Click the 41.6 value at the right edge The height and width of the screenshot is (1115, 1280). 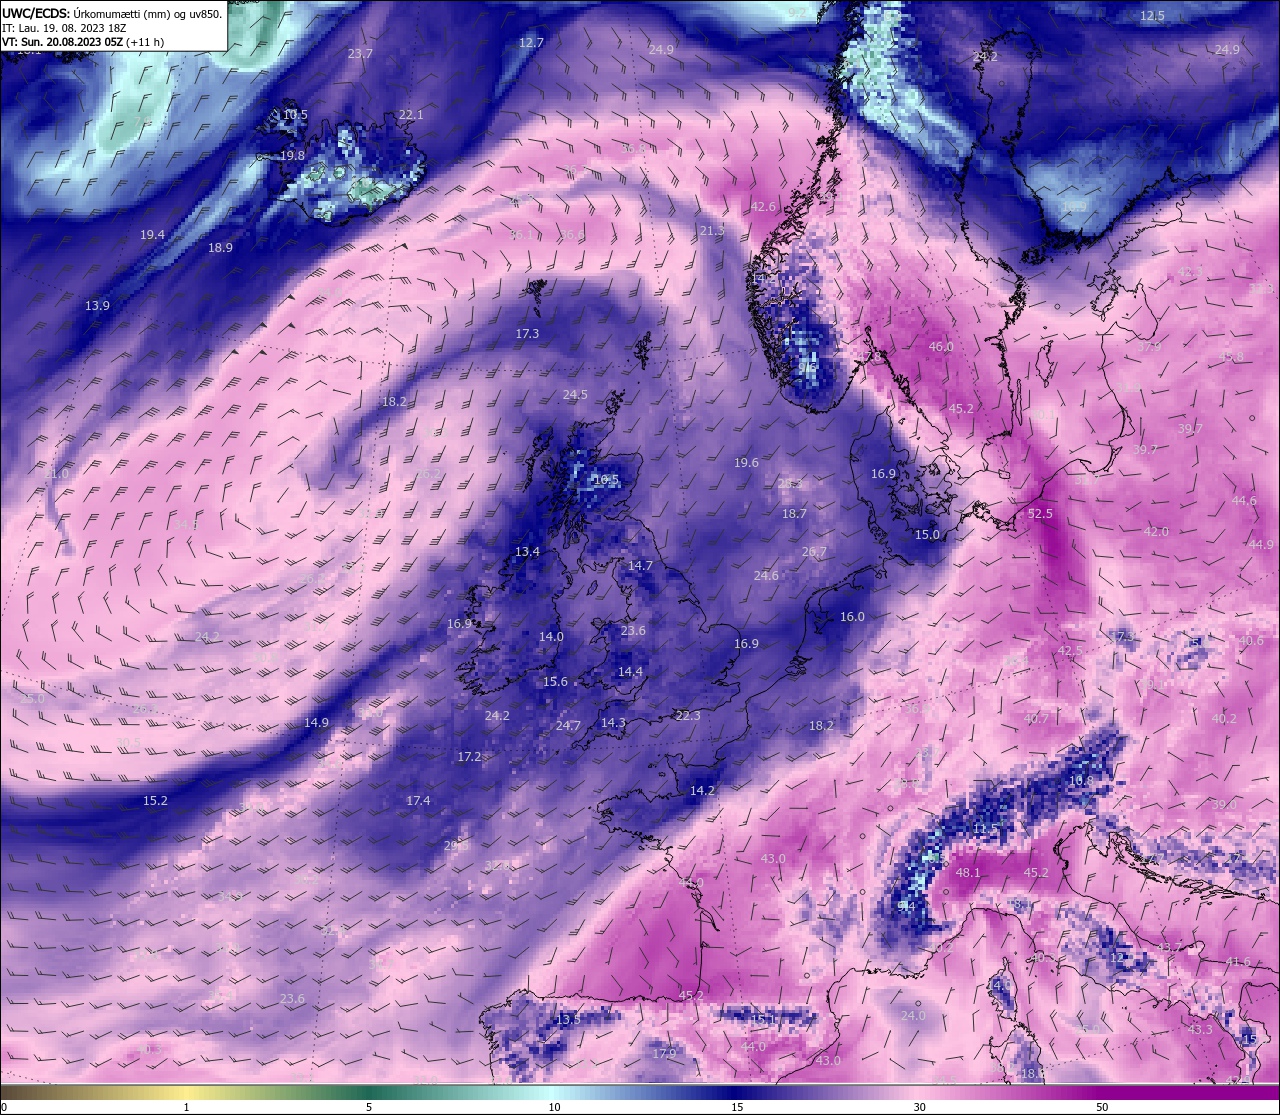coord(1238,962)
